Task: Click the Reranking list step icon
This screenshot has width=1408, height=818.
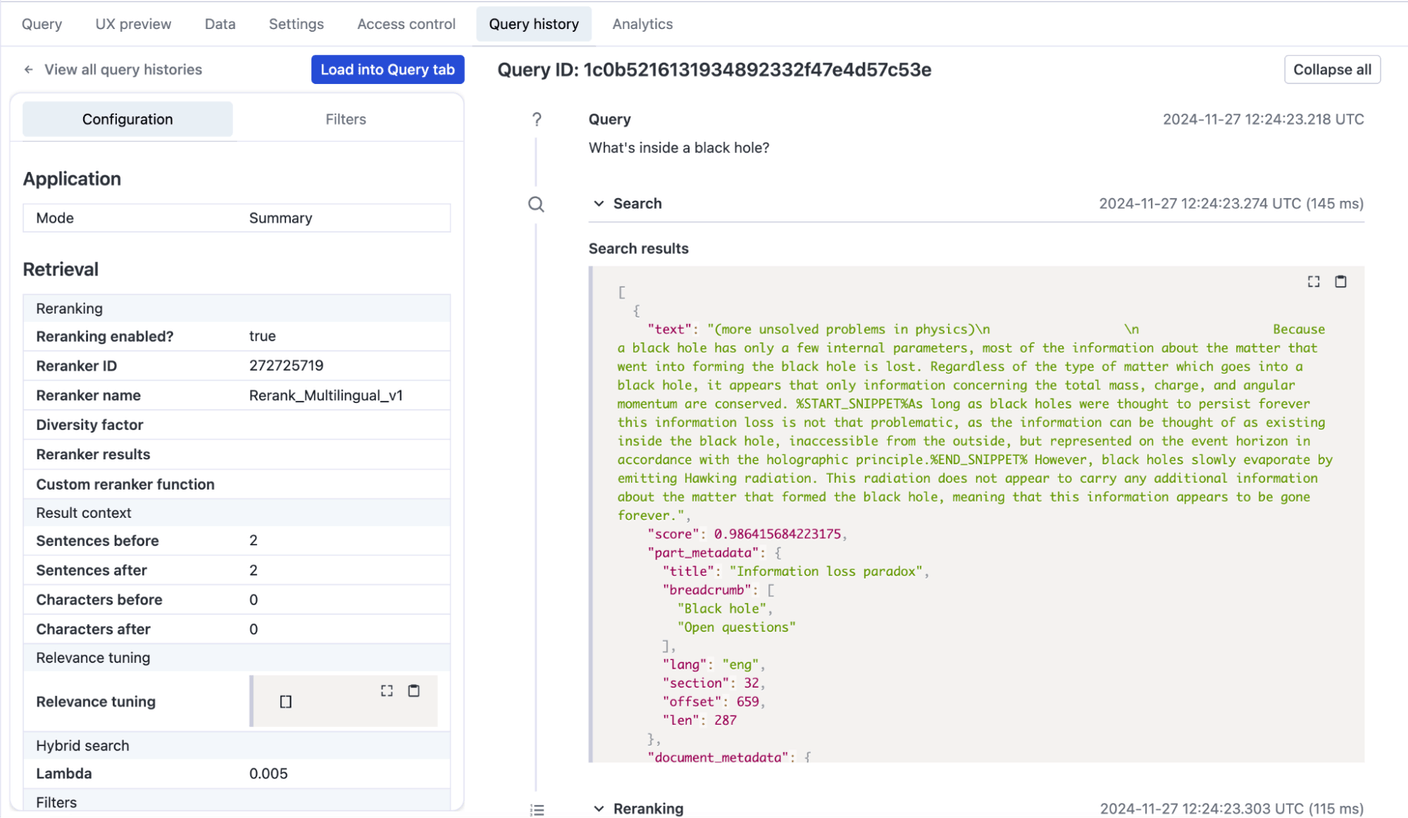Action: (x=537, y=809)
